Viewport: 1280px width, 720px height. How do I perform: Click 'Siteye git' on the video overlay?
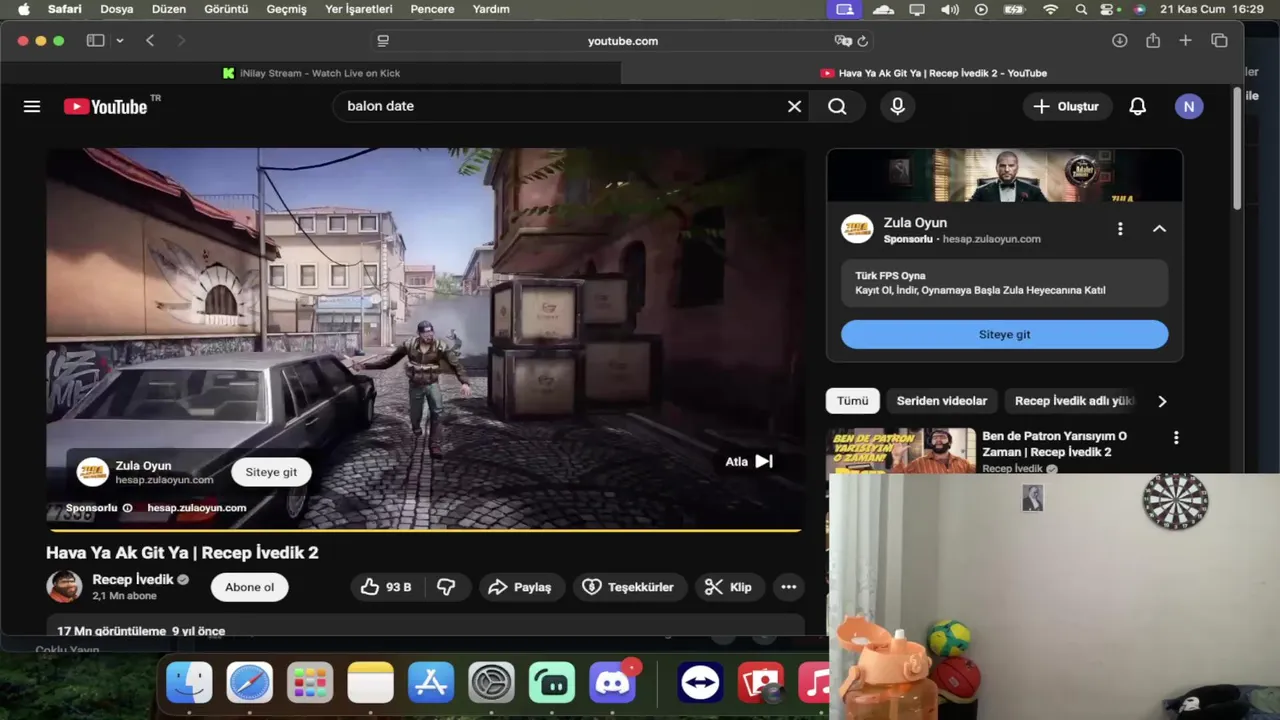(x=271, y=472)
